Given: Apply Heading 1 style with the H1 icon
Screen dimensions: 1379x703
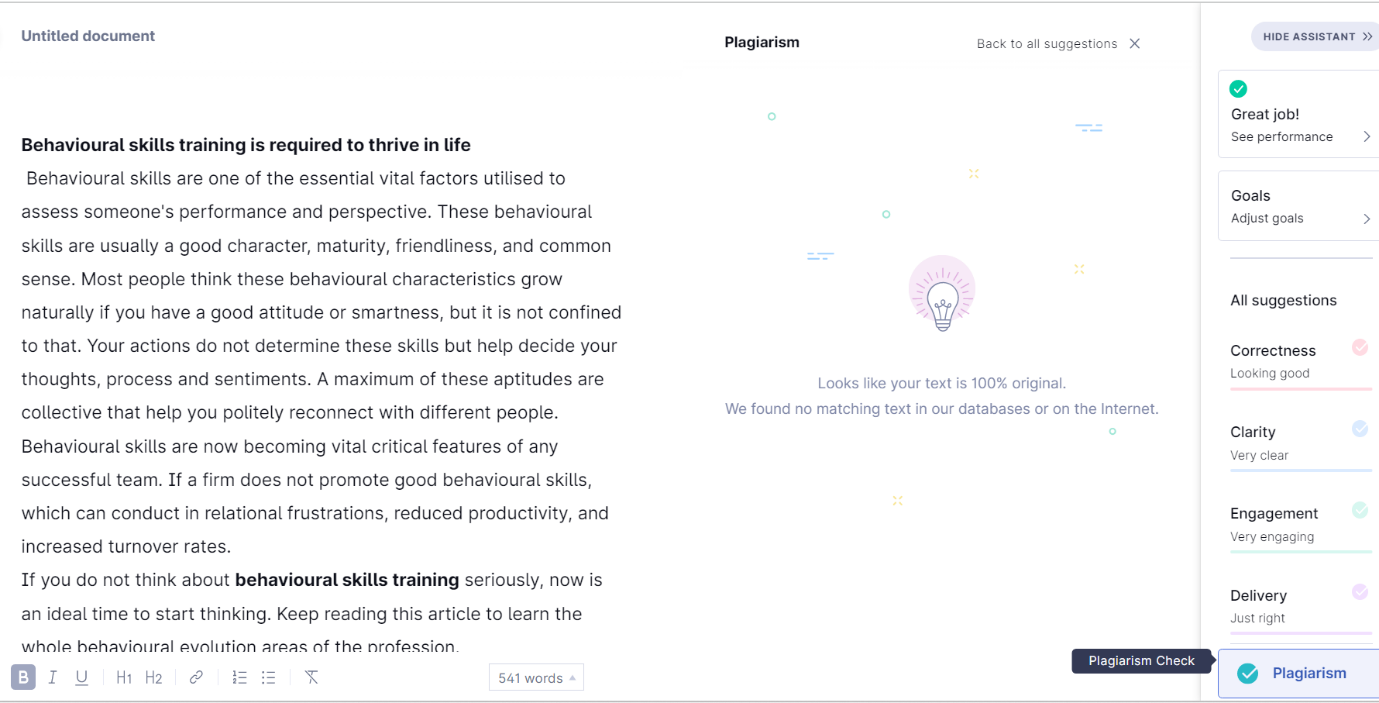Looking at the screenshot, I should tap(124, 677).
